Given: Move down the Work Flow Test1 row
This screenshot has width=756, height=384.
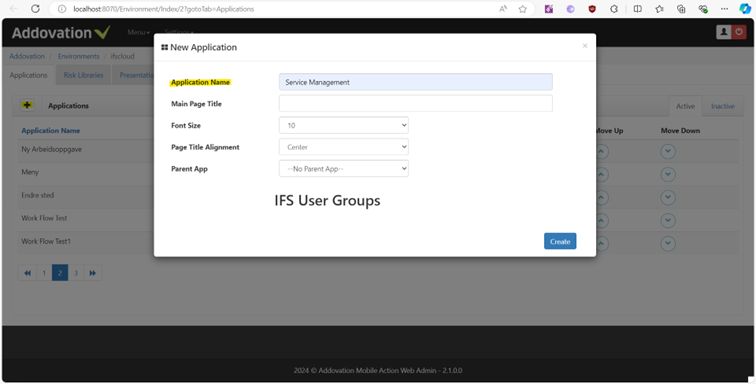Looking at the screenshot, I should (x=668, y=244).
